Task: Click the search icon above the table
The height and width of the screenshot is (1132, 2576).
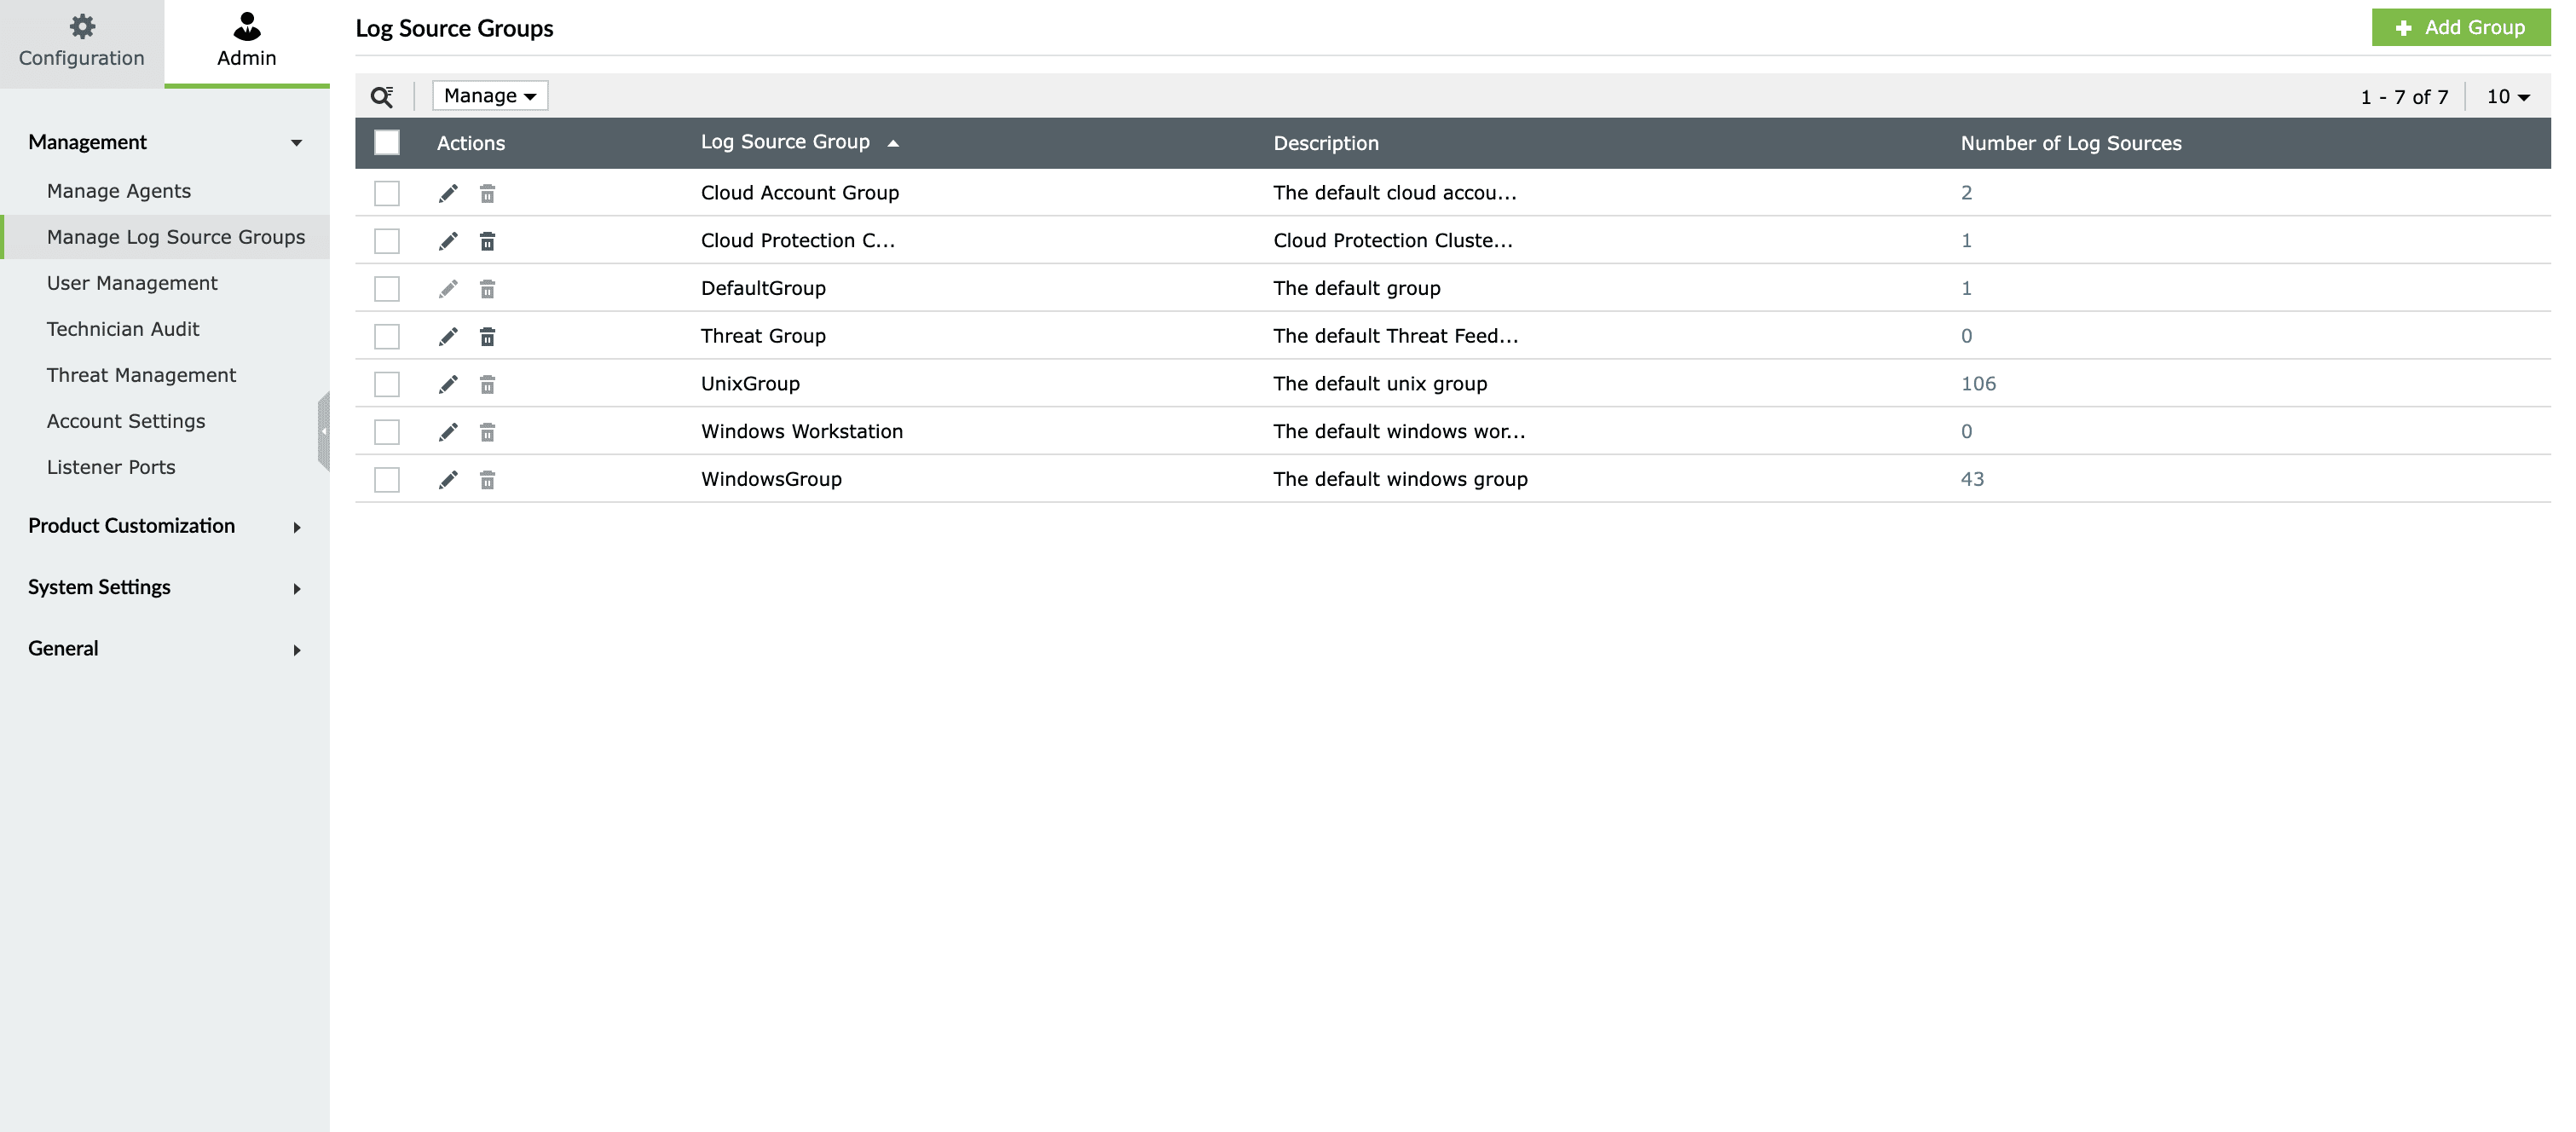Action: (381, 96)
